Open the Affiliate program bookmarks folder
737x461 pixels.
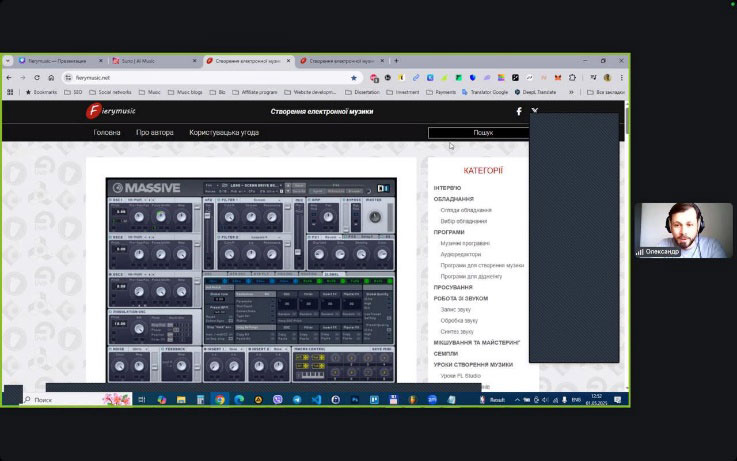pos(255,92)
